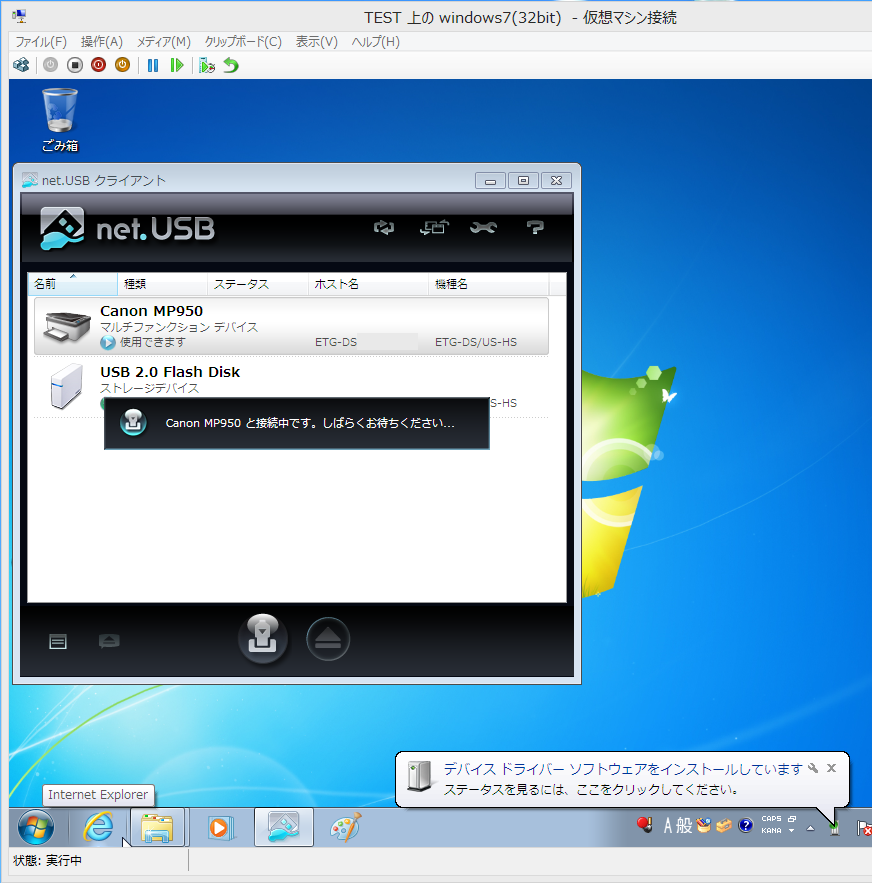
Task: Click the Windows Start orb
Action: click(x=35, y=827)
